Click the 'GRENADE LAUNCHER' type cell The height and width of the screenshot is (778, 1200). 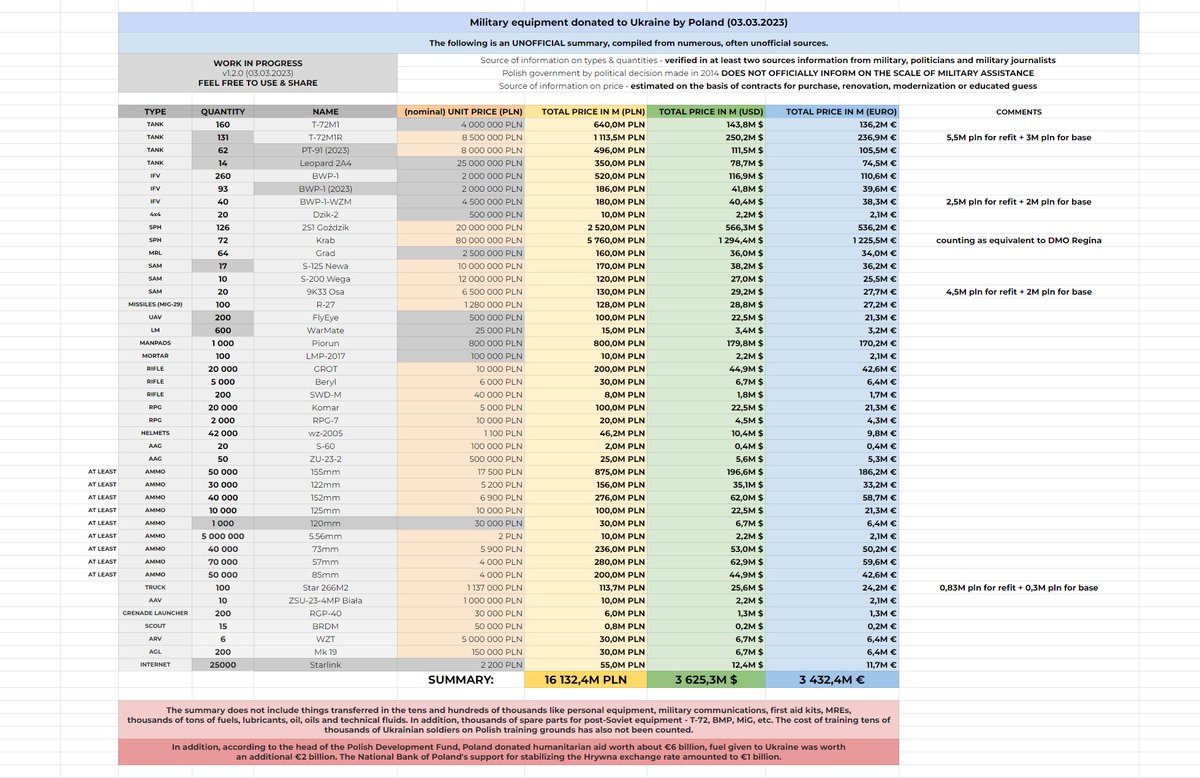pos(155,612)
